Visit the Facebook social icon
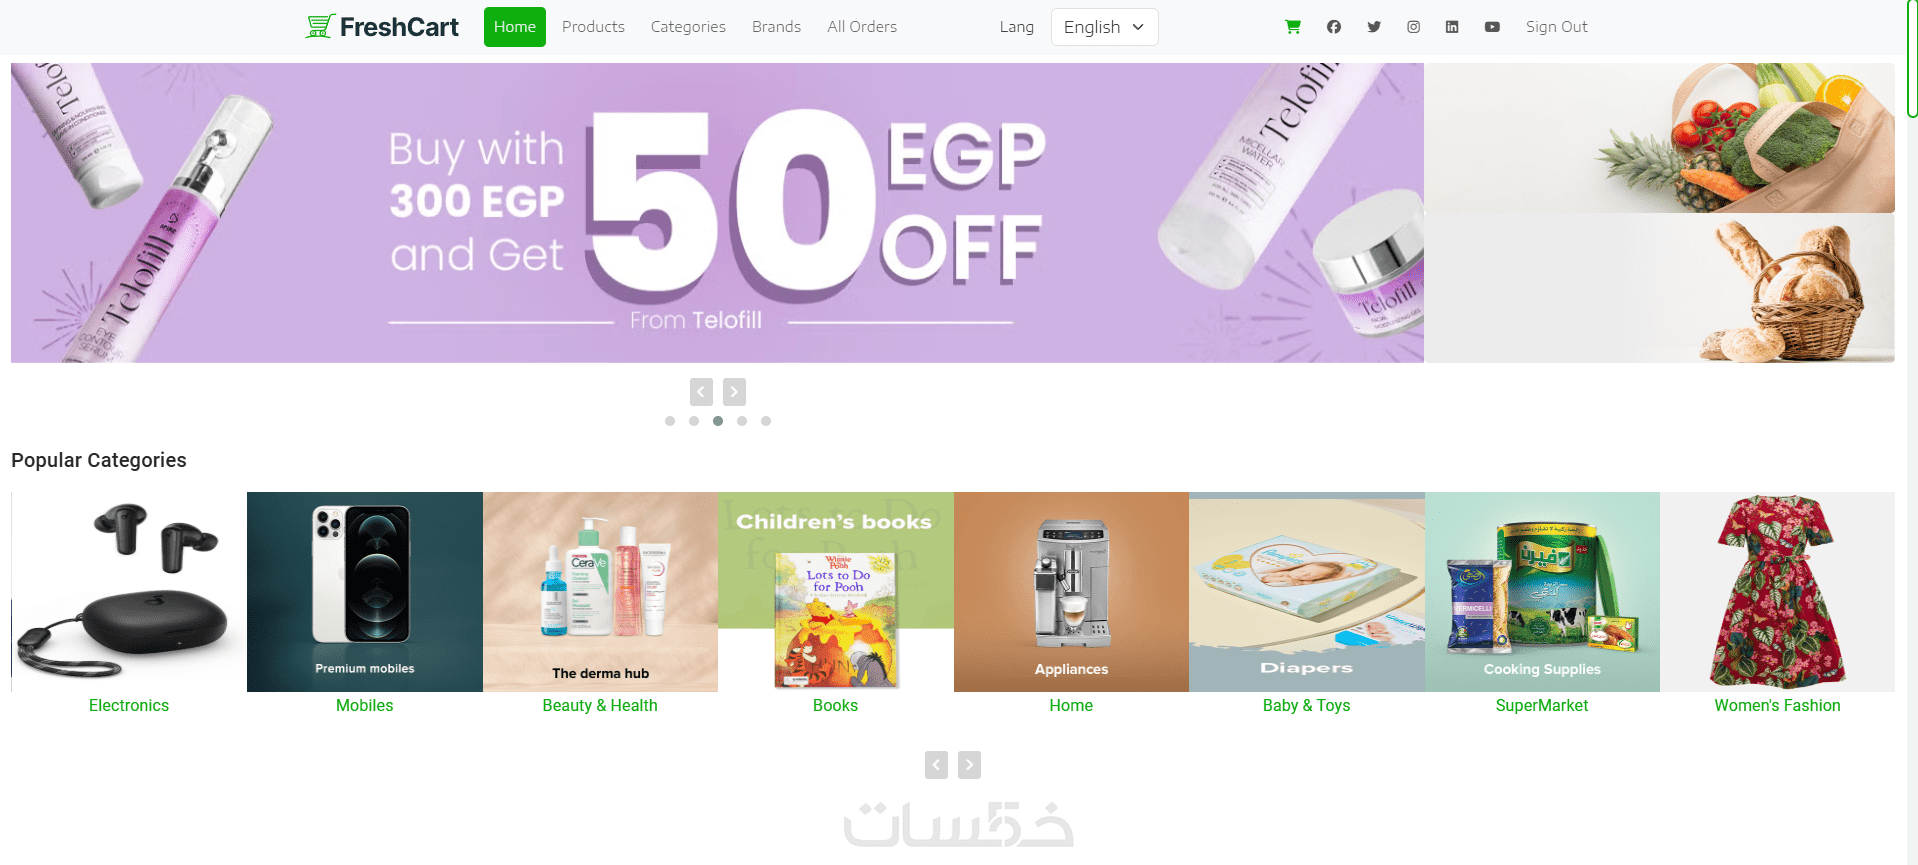The image size is (1918, 865). pos(1334,27)
